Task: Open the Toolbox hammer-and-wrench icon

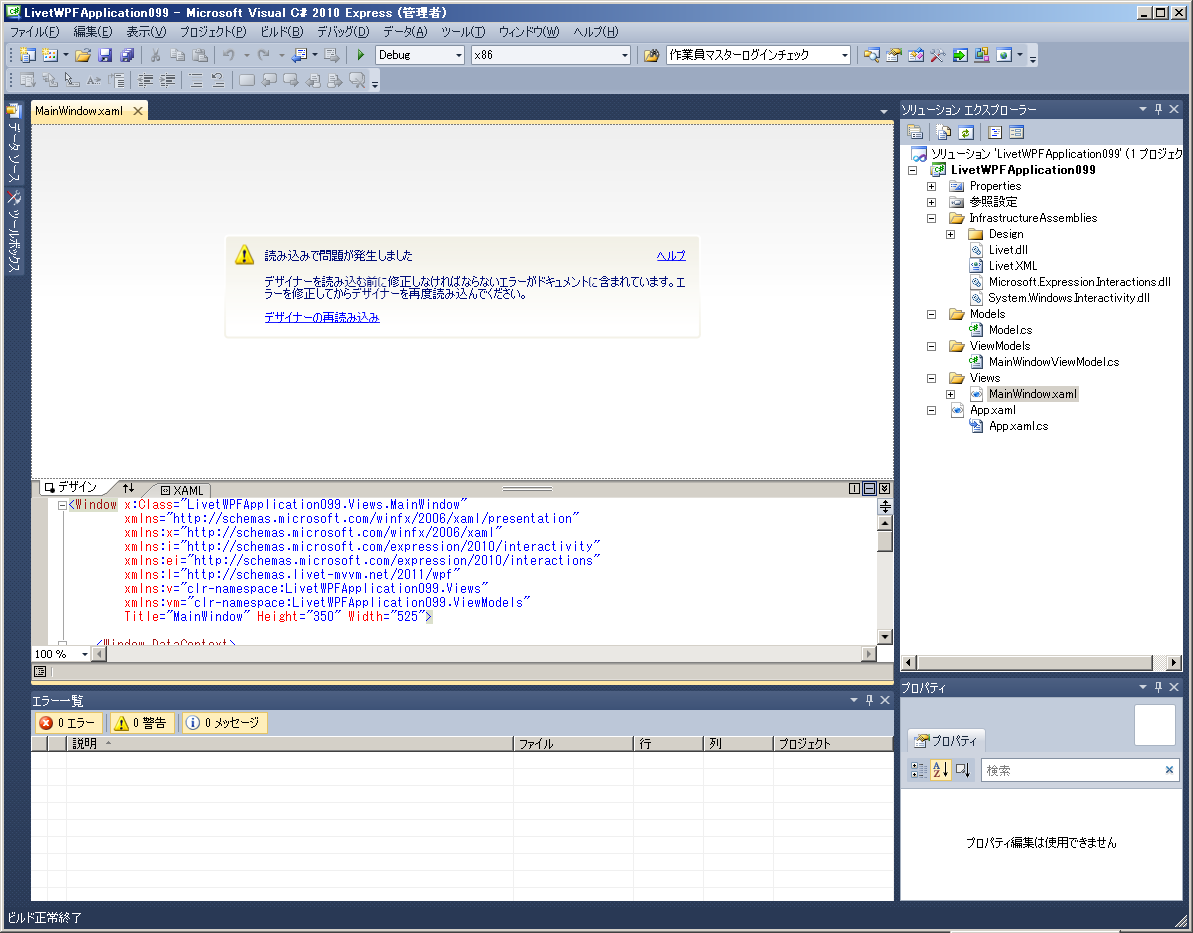Action: (x=938, y=55)
